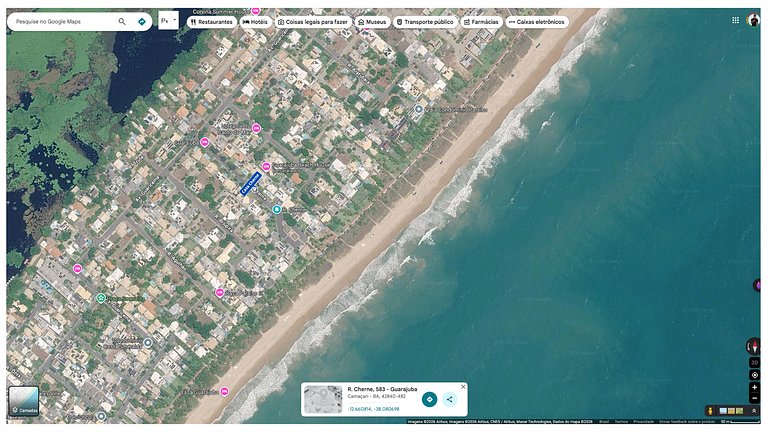
Task: Select the Street View pegman
Action: coord(710,411)
